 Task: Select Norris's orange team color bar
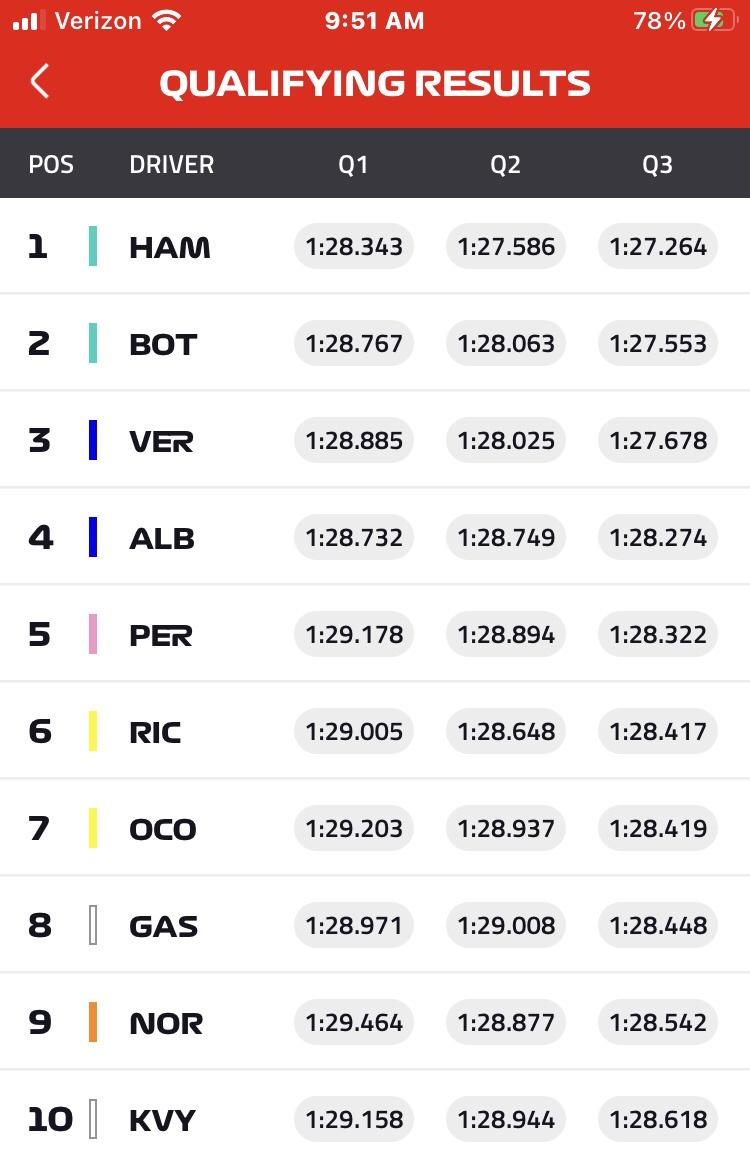click(x=92, y=1022)
